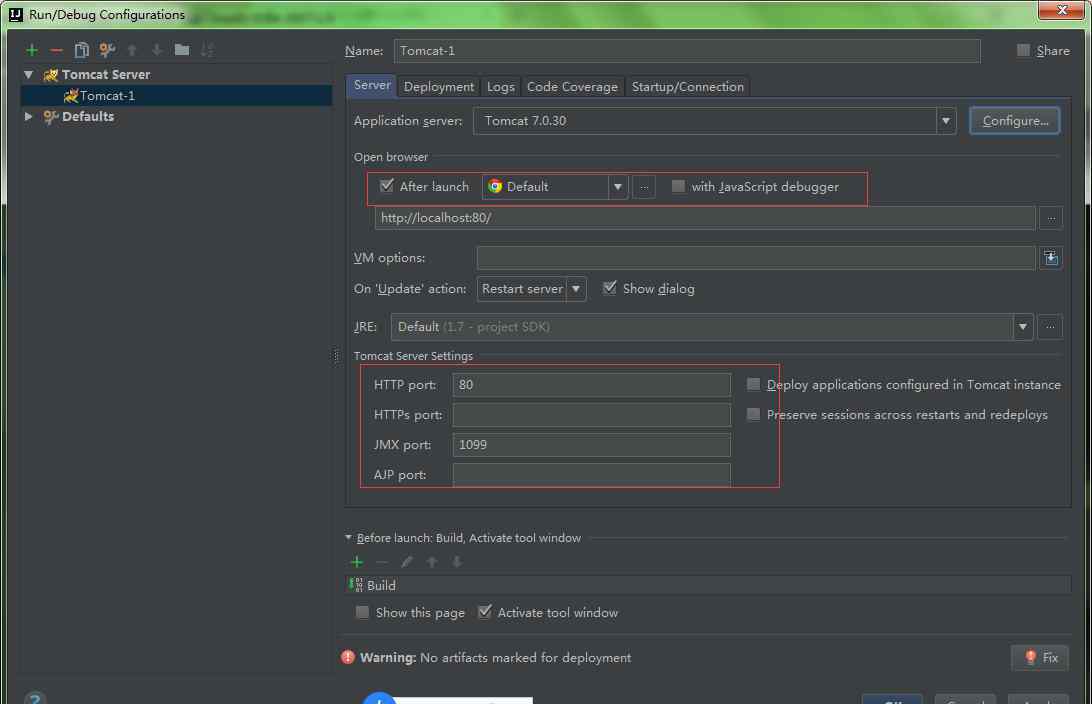The image size is (1092, 704).
Task: Enable Deploy applications configured in Tomcat instance
Action: click(753, 384)
